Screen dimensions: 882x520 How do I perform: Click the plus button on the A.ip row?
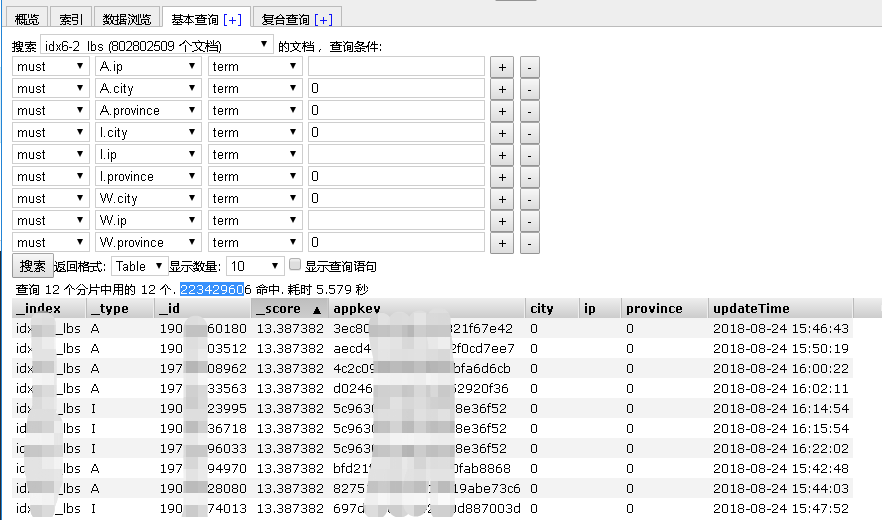[502, 67]
